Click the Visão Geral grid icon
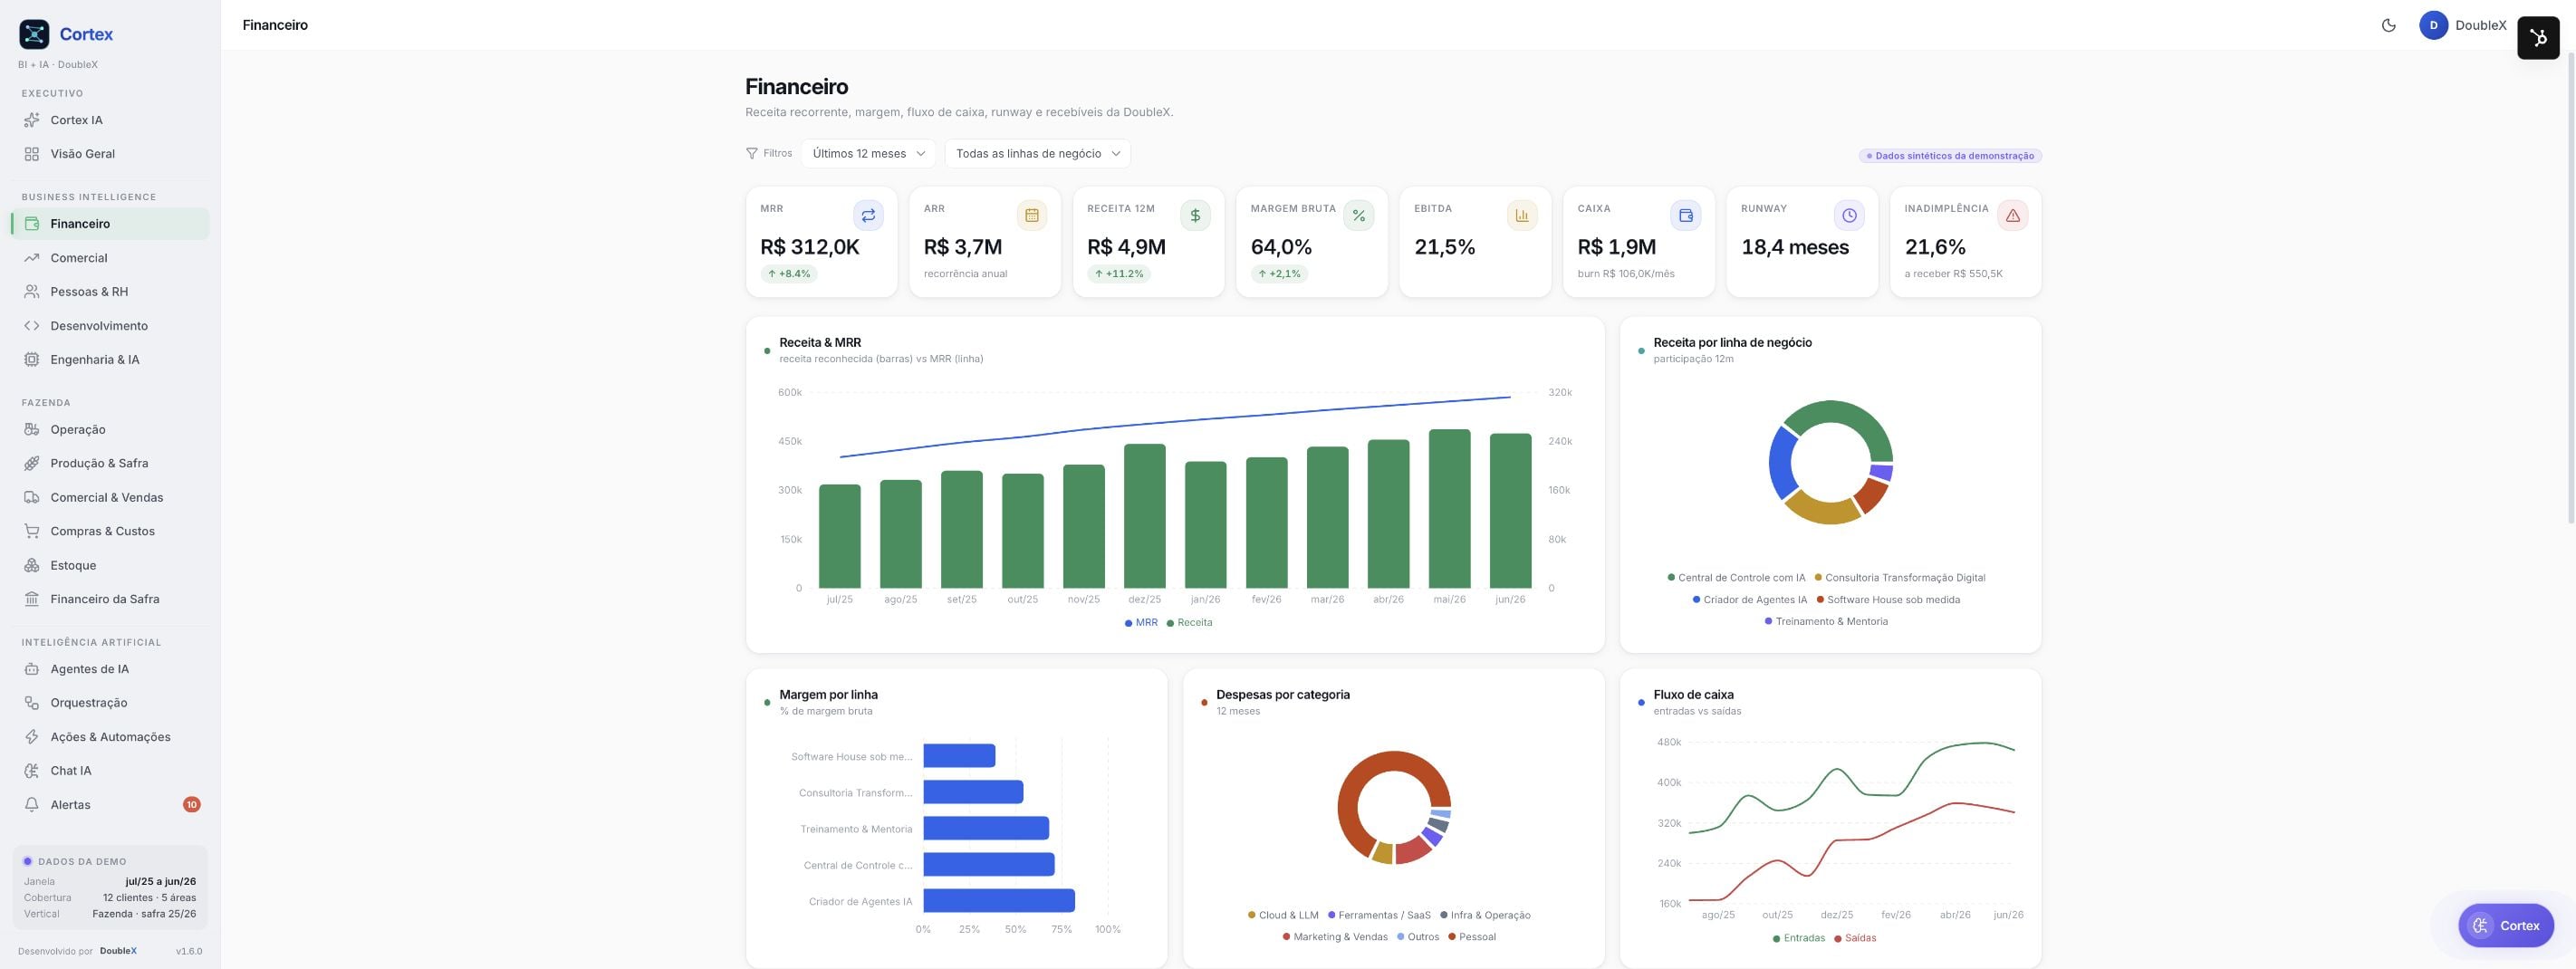 (32, 154)
